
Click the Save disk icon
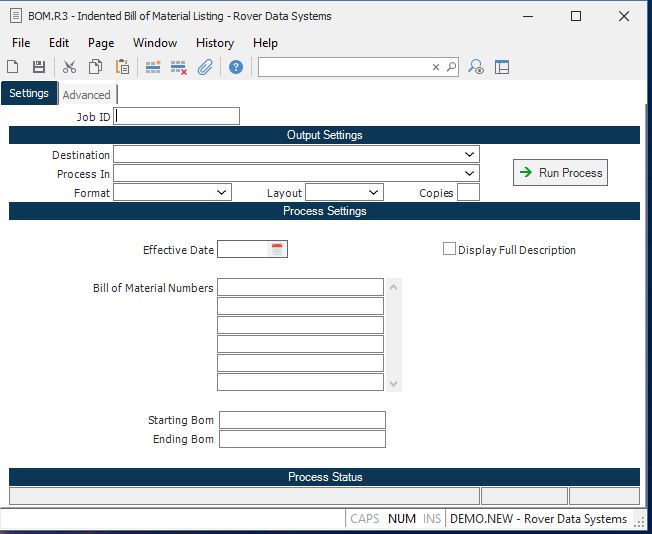(39, 67)
